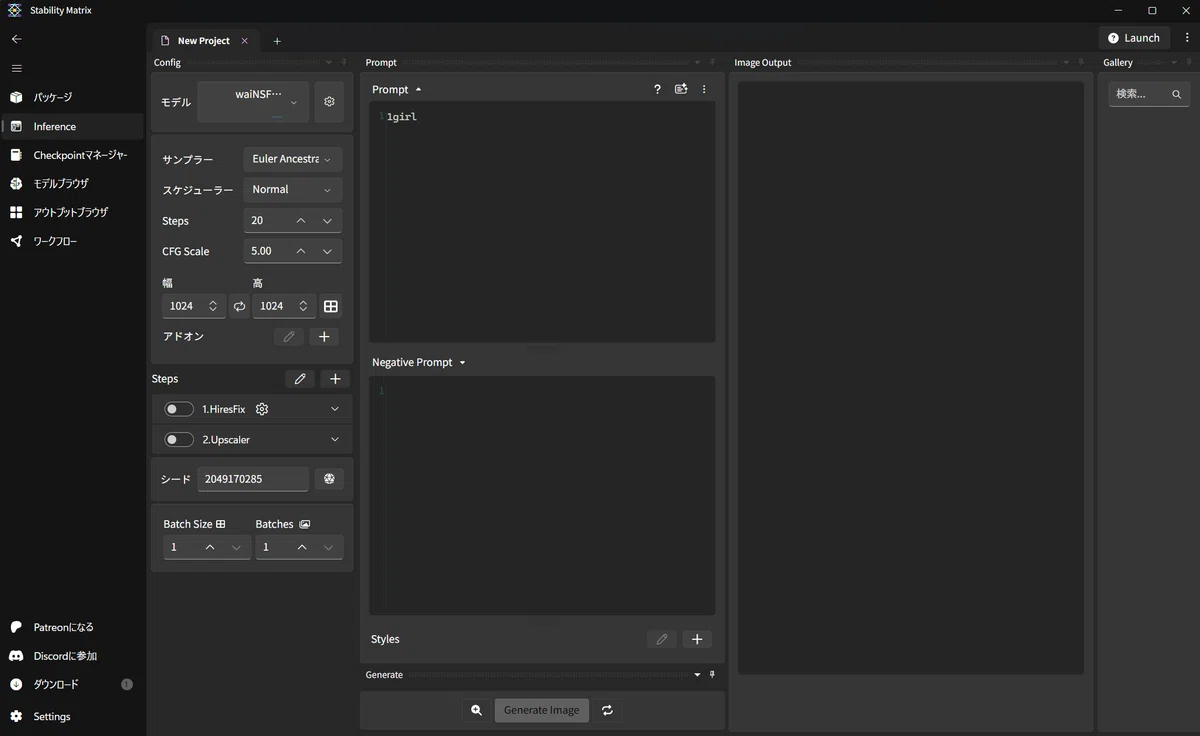Open the hamburger menu in the sidebar
The image size is (1200, 736).
pos(16,68)
